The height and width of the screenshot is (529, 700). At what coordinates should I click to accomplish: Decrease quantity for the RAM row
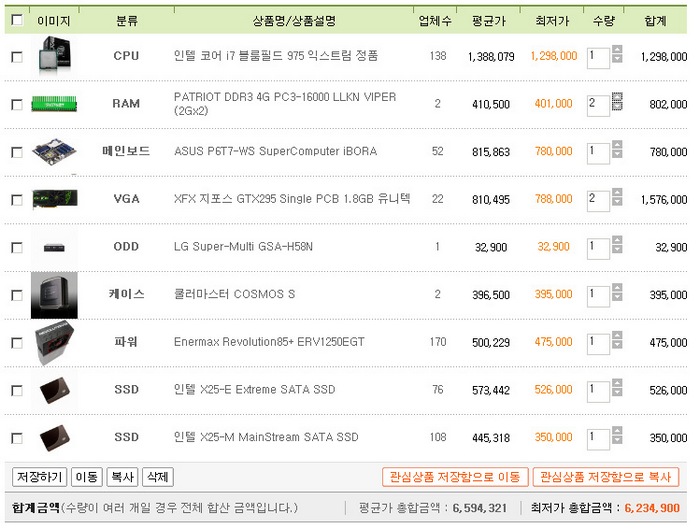[617, 106]
